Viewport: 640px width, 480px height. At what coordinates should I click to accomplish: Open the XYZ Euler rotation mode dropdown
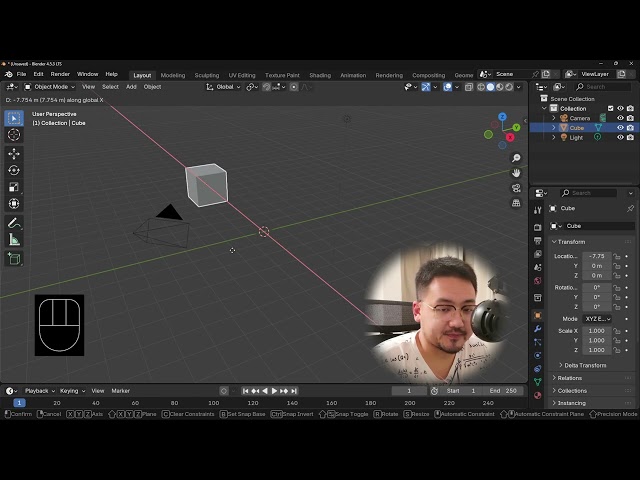(598, 319)
